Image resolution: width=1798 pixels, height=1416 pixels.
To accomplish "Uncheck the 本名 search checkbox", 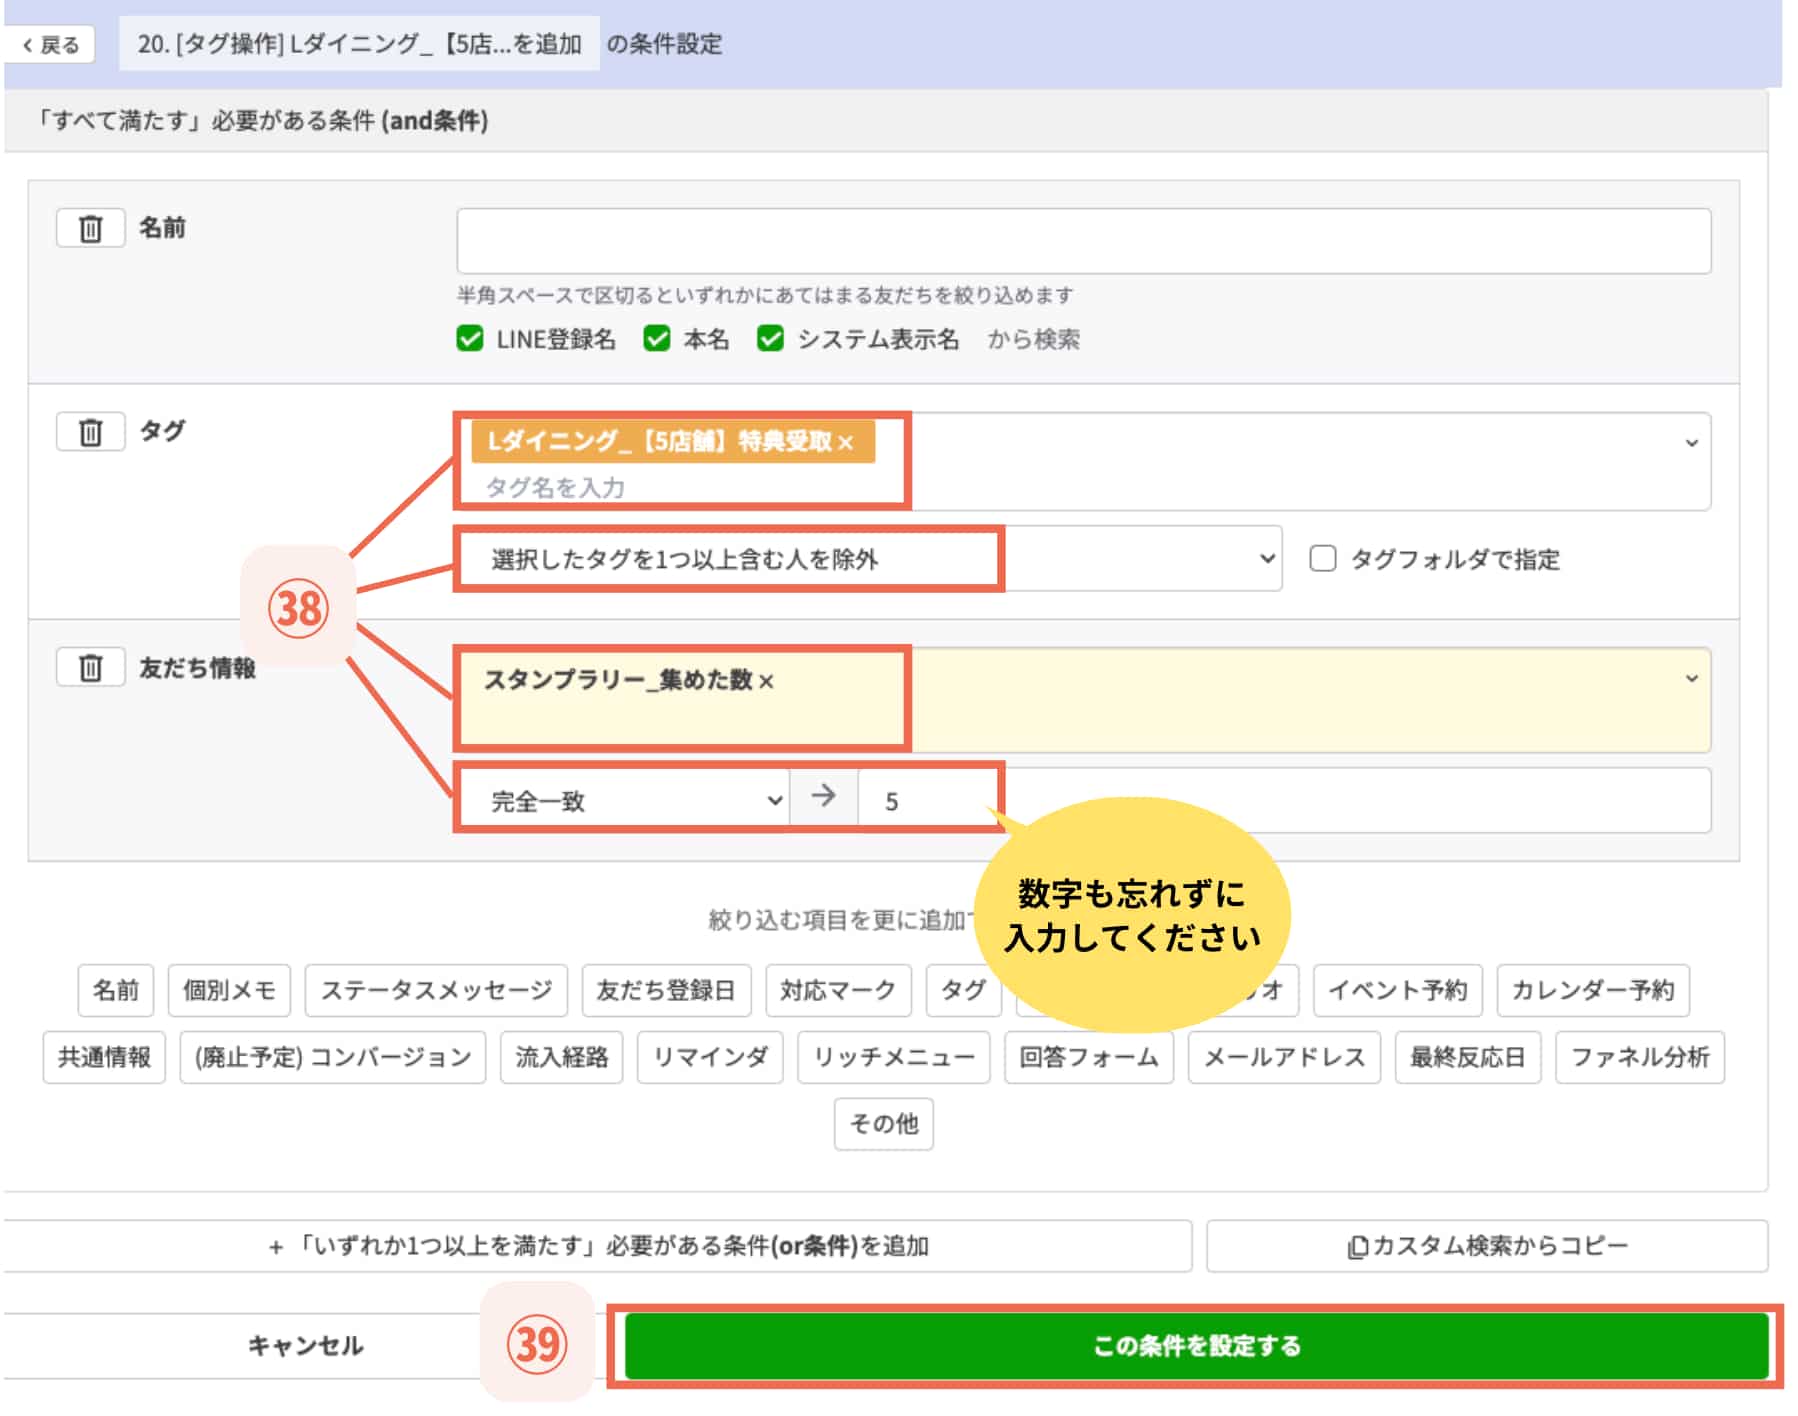I will (657, 339).
